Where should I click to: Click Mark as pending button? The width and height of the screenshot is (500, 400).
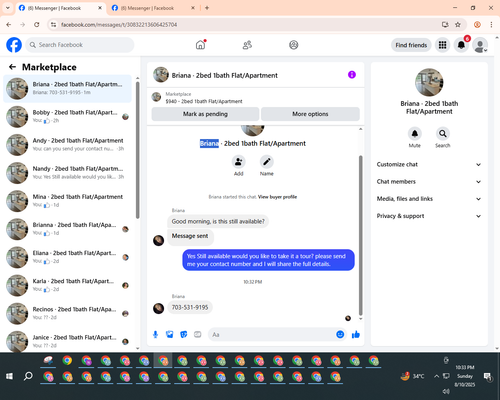click(205, 114)
